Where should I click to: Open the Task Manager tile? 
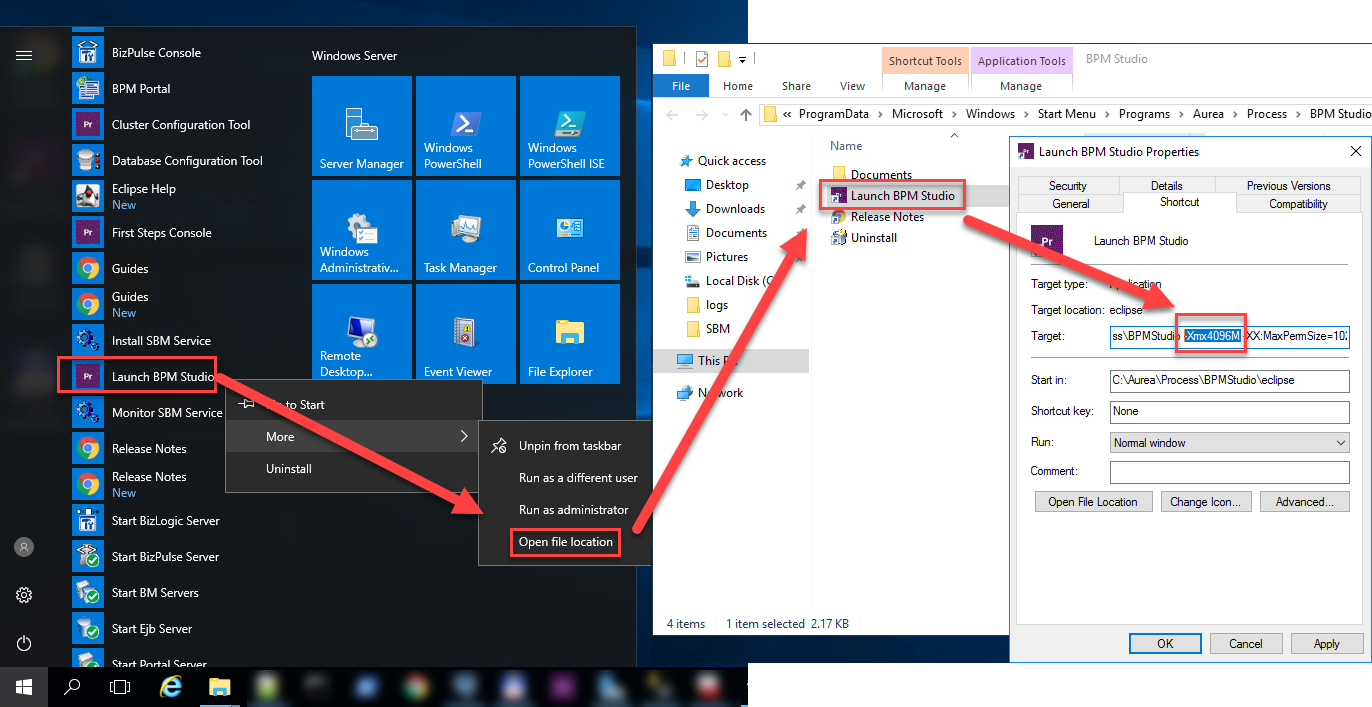[x=466, y=230]
